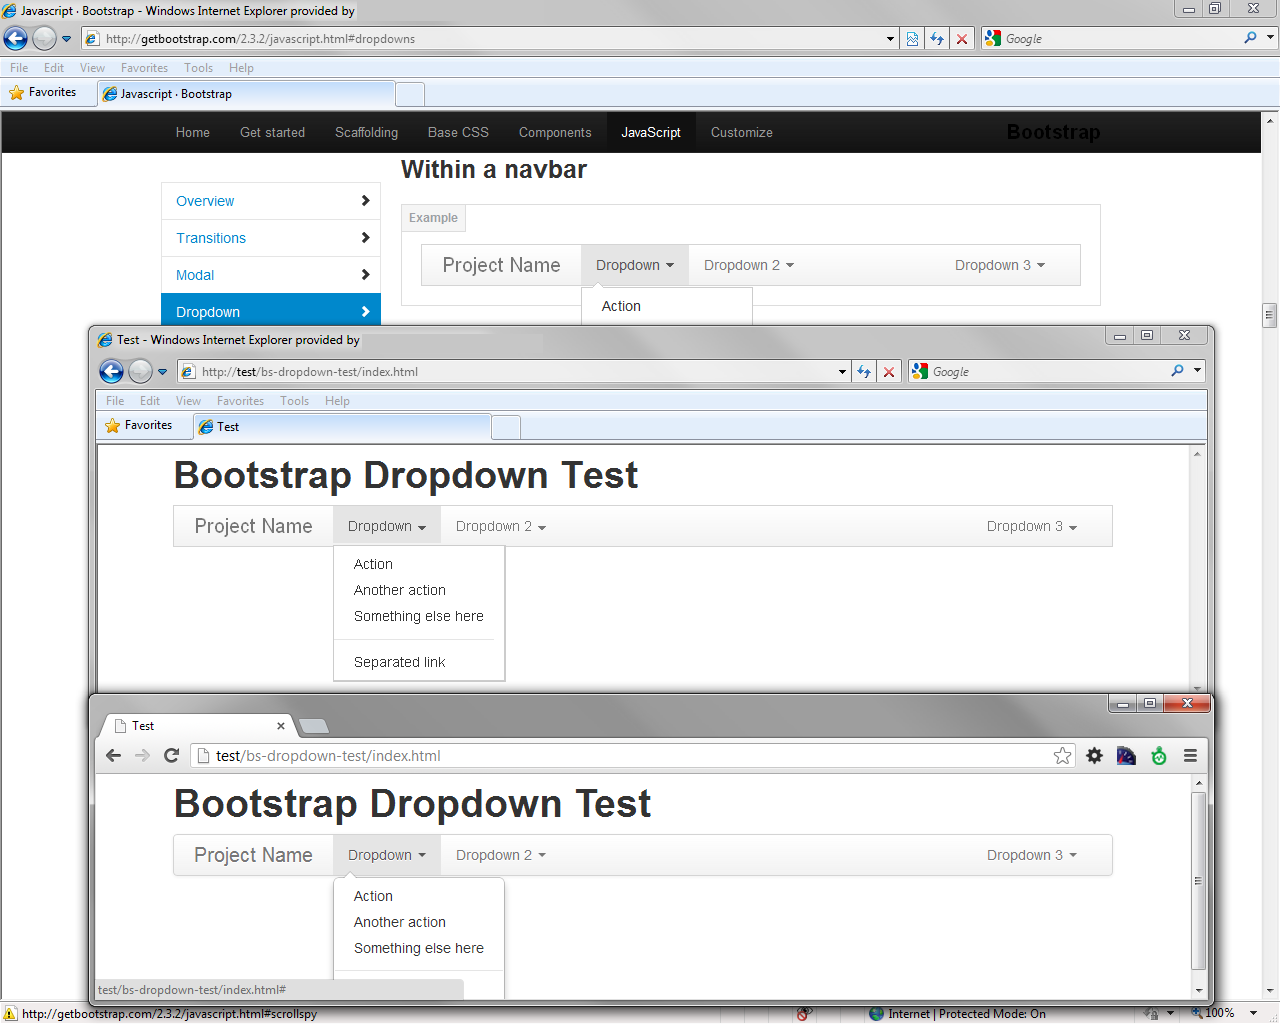The height and width of the screenshot is (1024, 1280).
Task: Click Google search box in rear IE
Action: coord(1120,39)
